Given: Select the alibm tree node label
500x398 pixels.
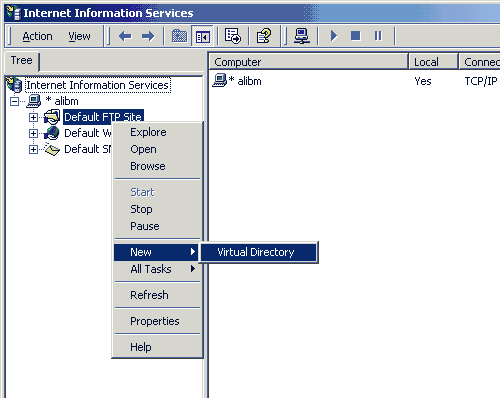Looking at the screenshot, I should 62,101.
